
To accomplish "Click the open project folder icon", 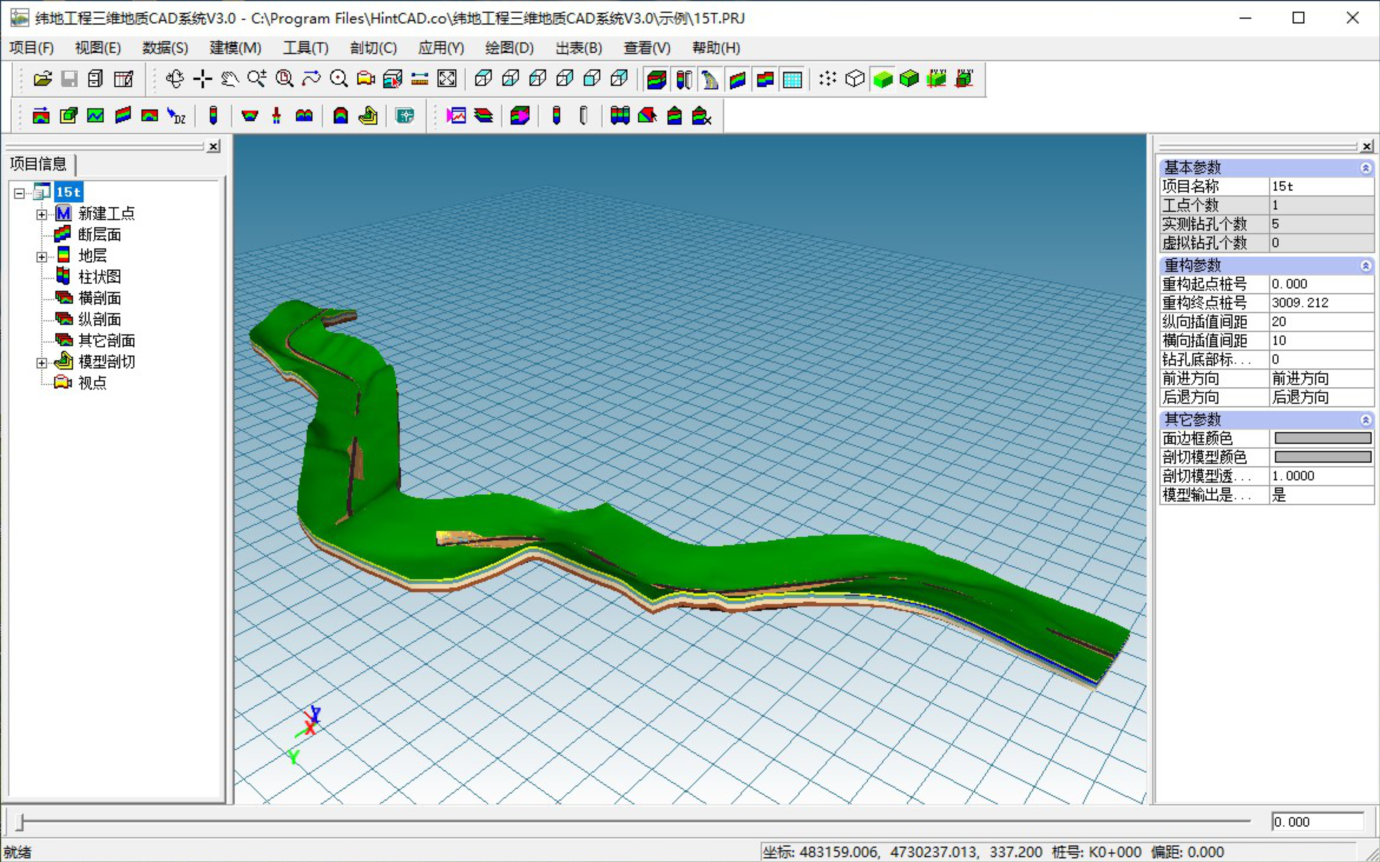I will [x=42, y=79].
